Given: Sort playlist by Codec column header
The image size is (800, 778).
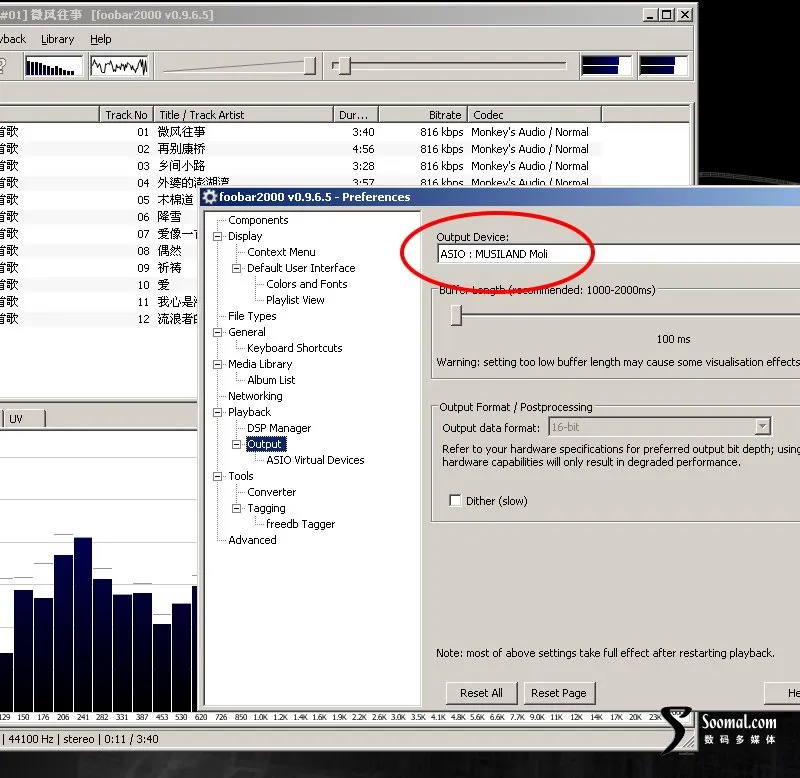Looking at the screenshot, I should click(x=534, y=115).
